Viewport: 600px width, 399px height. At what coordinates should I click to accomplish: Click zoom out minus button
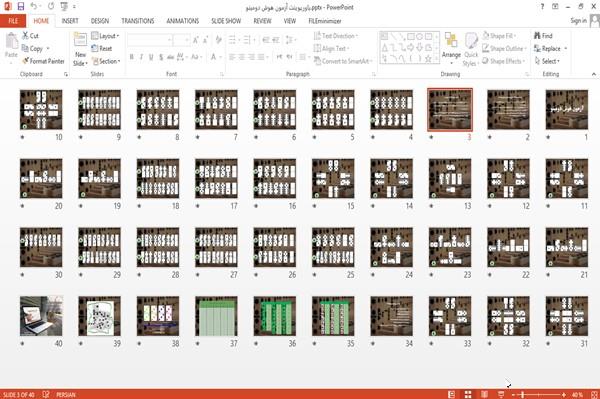point(514,394)
